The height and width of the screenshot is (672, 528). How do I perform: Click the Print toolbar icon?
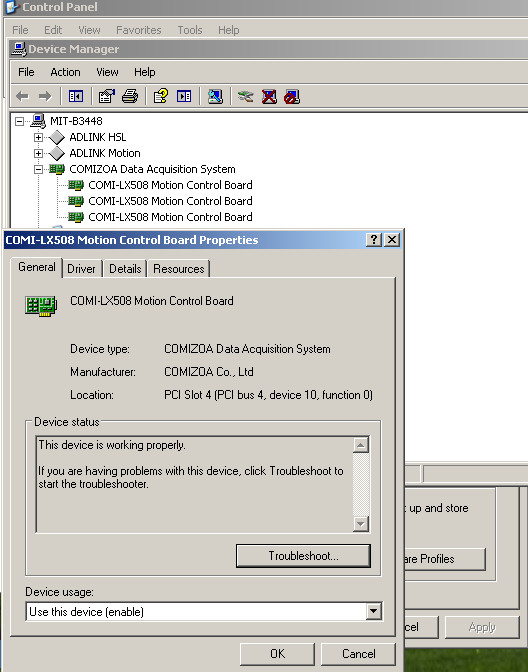[x=130, y=96]
